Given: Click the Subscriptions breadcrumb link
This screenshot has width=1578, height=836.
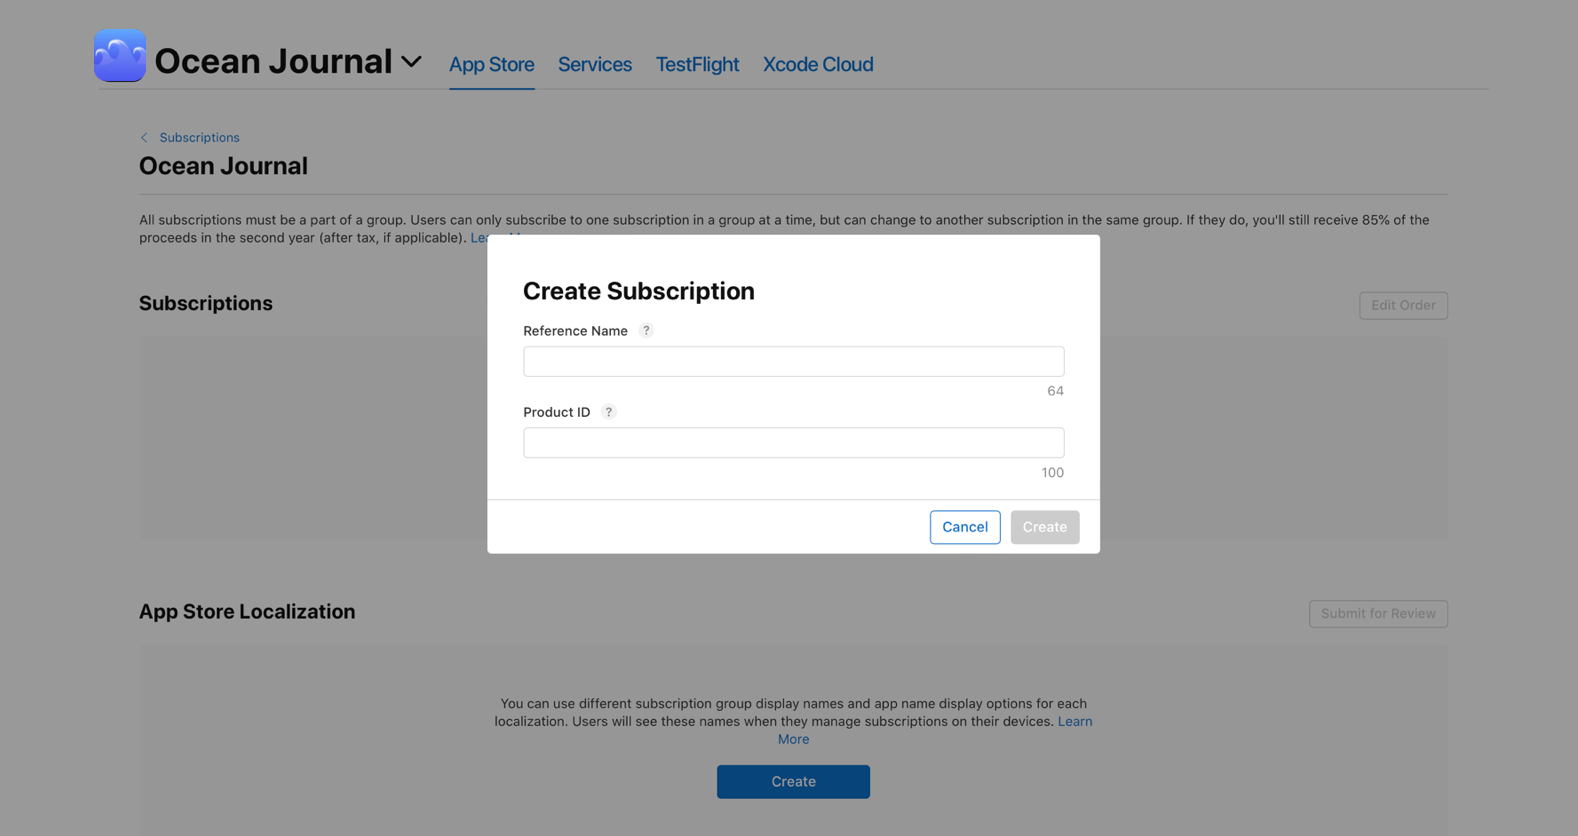Looking at the screenshot, I should coord(200,137).
